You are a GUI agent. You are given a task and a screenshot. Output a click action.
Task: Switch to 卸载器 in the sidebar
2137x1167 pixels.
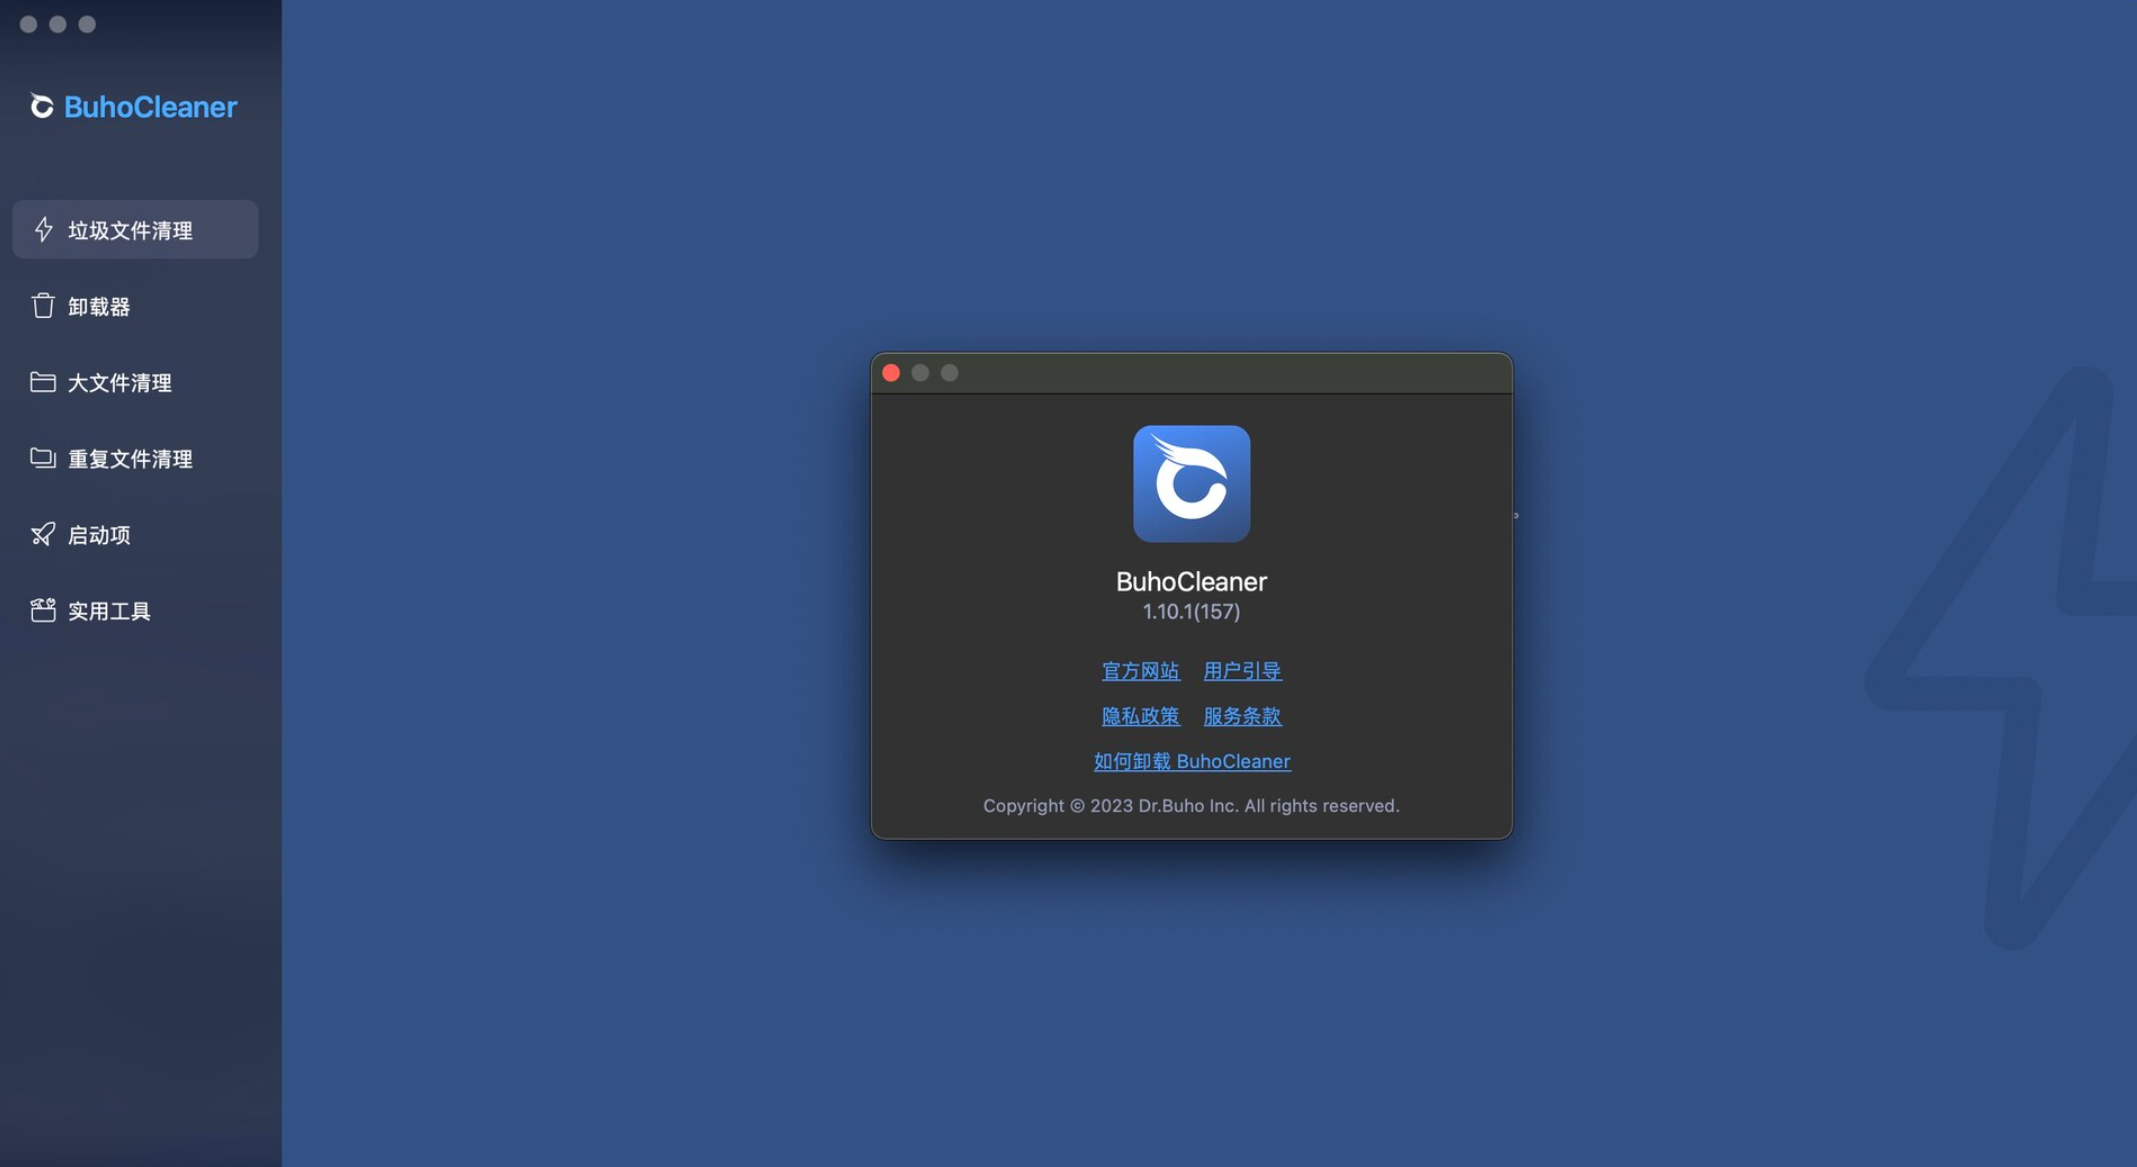point(135,305)
